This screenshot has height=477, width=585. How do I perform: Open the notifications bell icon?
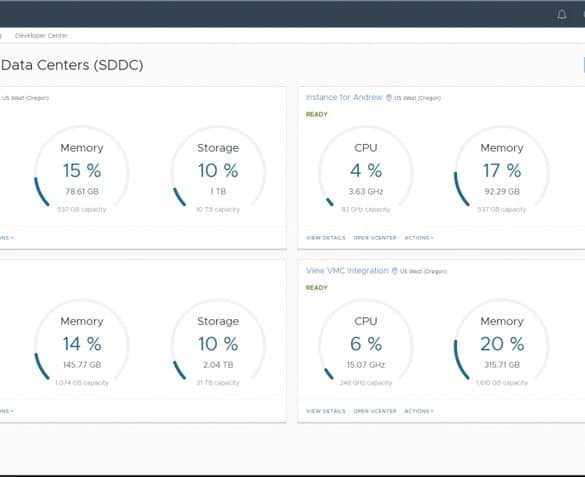pyautogui.click(x=562, y=15)
